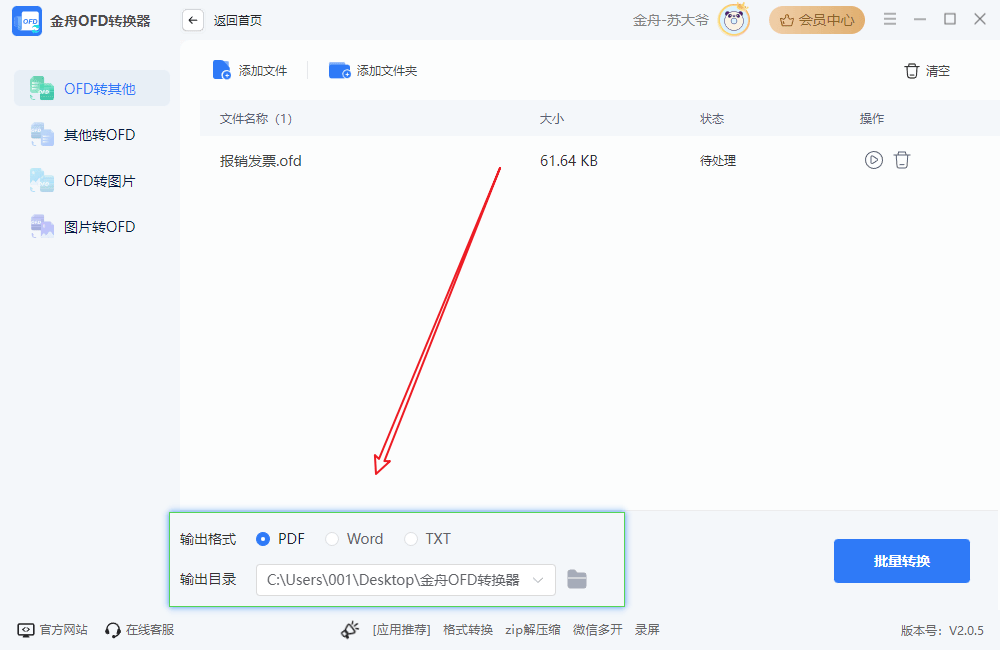Click the 添加文件 add file icon
Image resolution: width=1000 pixels, height=650 pixels.
222,70
